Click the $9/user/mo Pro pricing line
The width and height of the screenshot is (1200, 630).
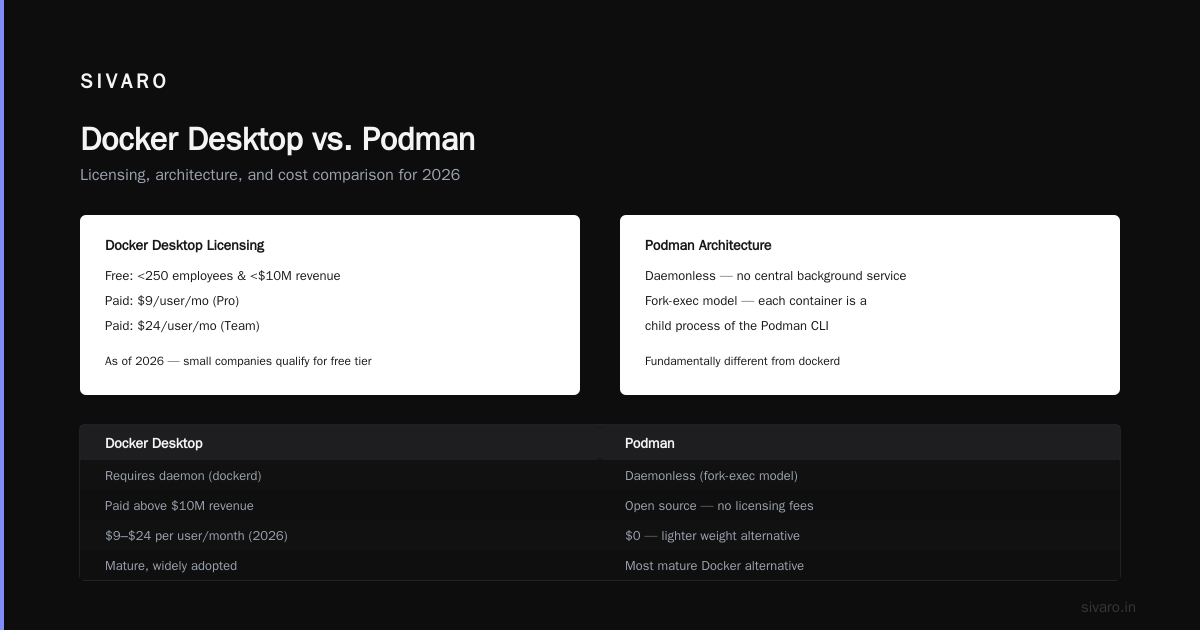click(x=172, y=301)
